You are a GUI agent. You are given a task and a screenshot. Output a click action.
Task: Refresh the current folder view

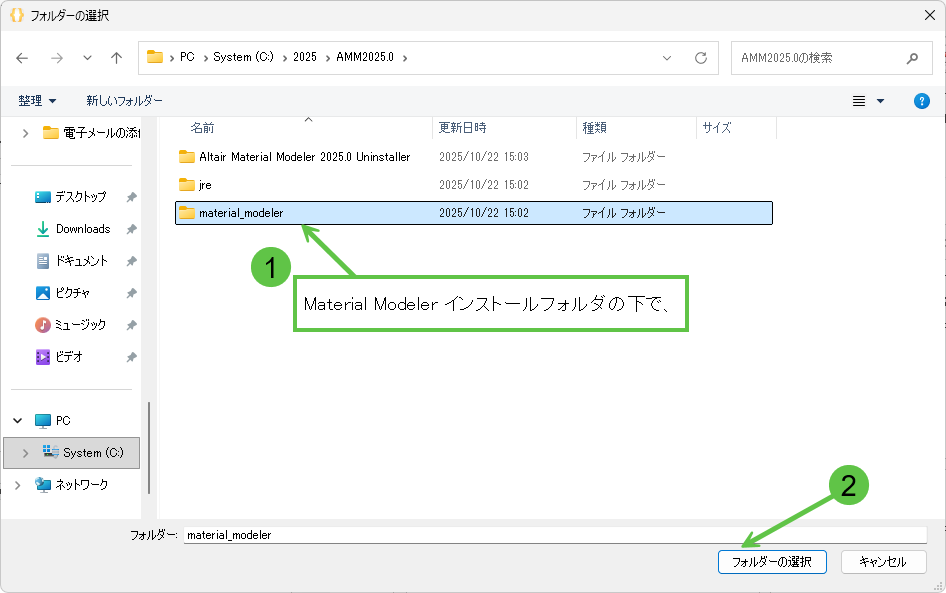[x=700, y=58]
